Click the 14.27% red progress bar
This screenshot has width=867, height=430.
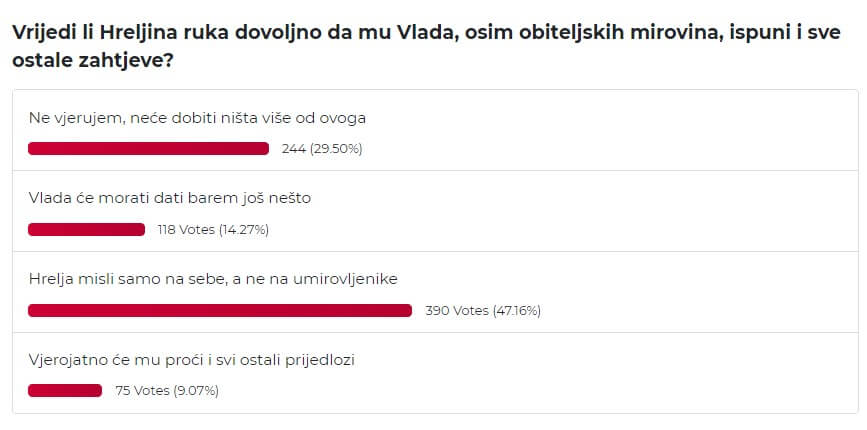pyautogui.click(x=86, y=229)
